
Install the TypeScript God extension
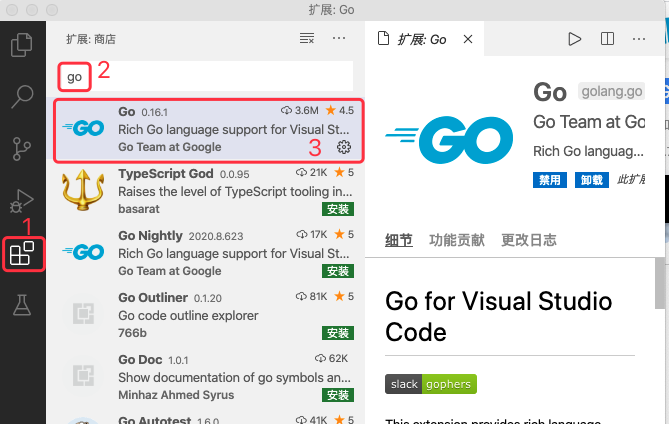(x=337, y=210)
